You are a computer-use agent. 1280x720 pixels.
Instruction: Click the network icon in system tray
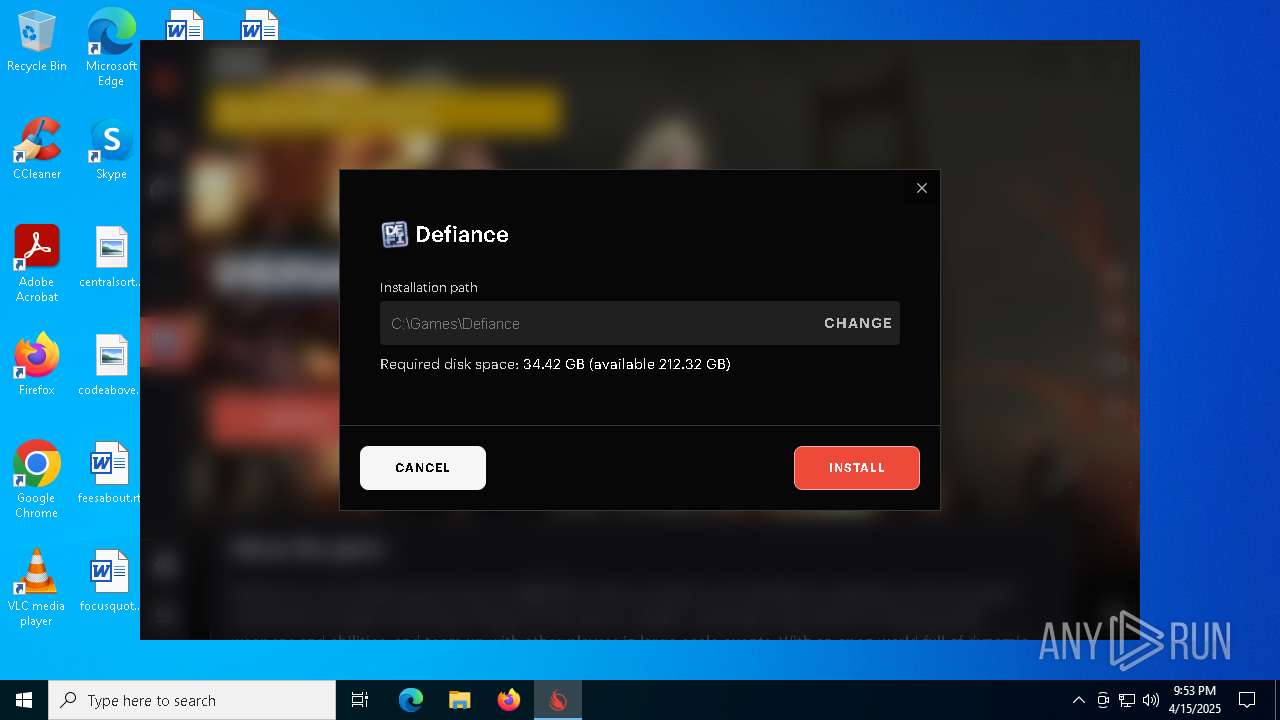tap(1127, 700)
